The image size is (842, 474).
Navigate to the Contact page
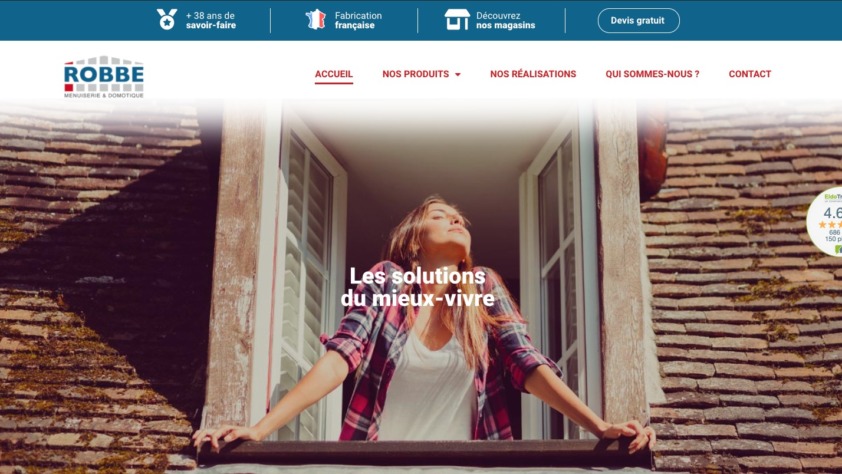750,74
